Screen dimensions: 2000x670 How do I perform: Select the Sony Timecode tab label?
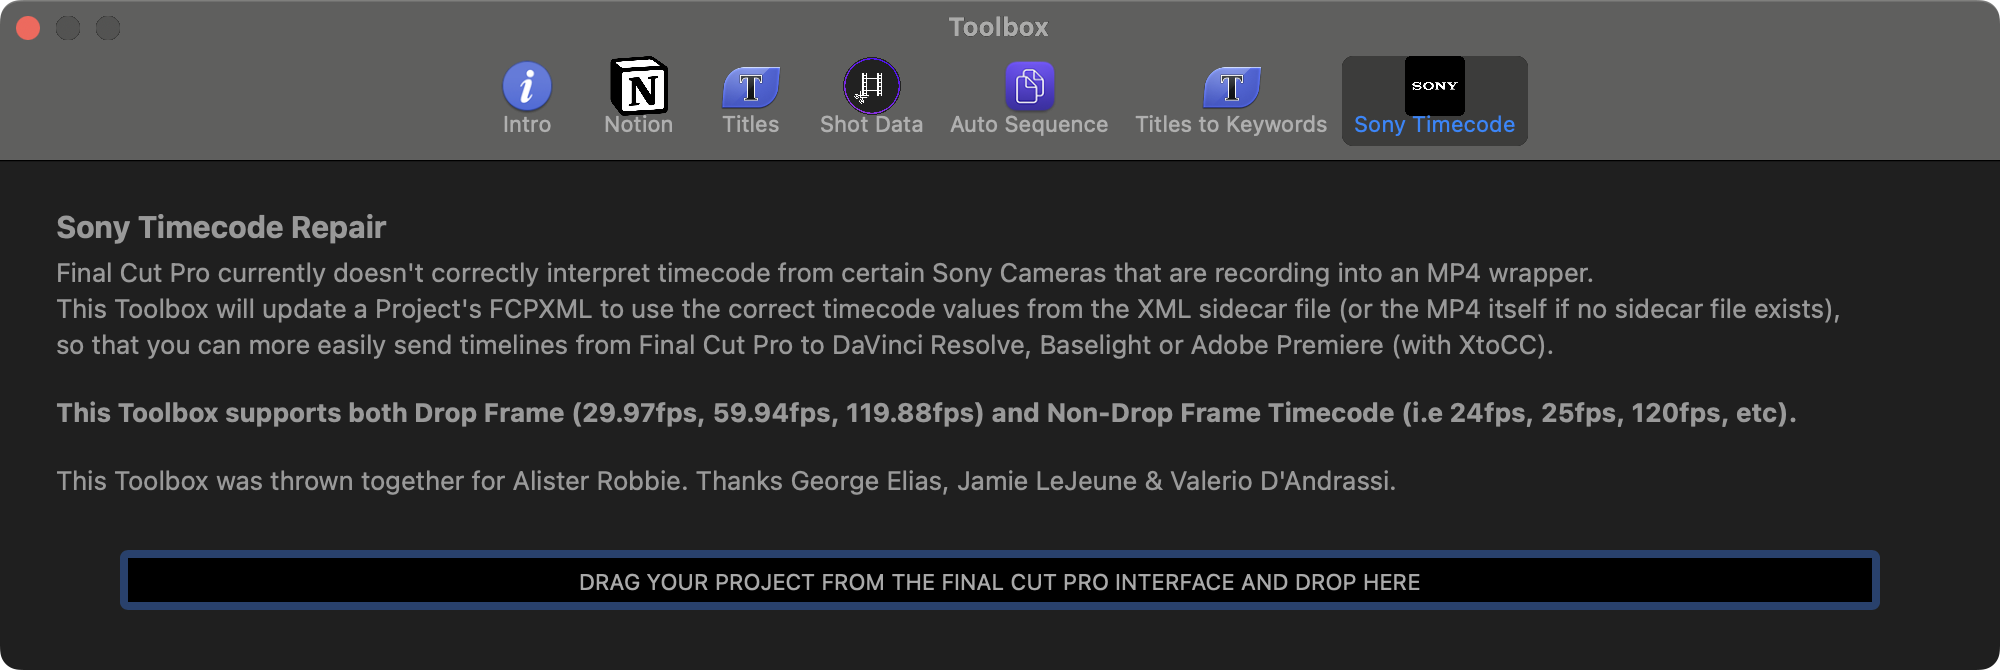pos(1434,125)
